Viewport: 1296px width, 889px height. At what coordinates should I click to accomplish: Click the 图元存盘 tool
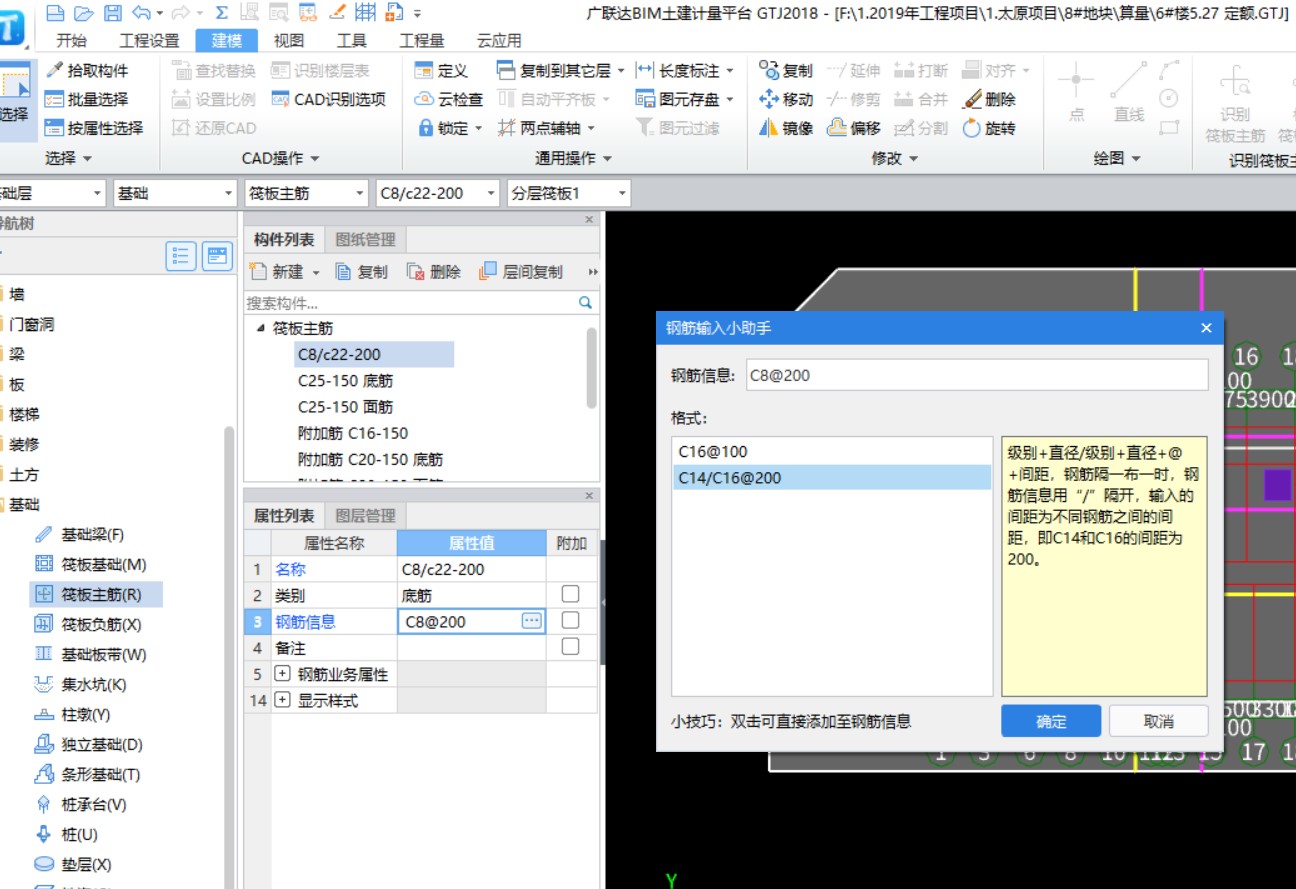(x=678, y=99)
